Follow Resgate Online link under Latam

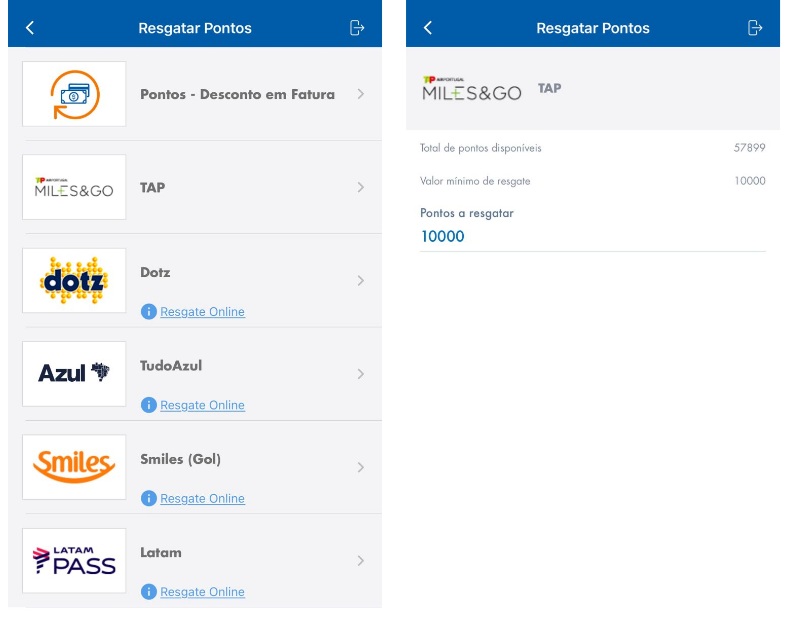point(202,592)
